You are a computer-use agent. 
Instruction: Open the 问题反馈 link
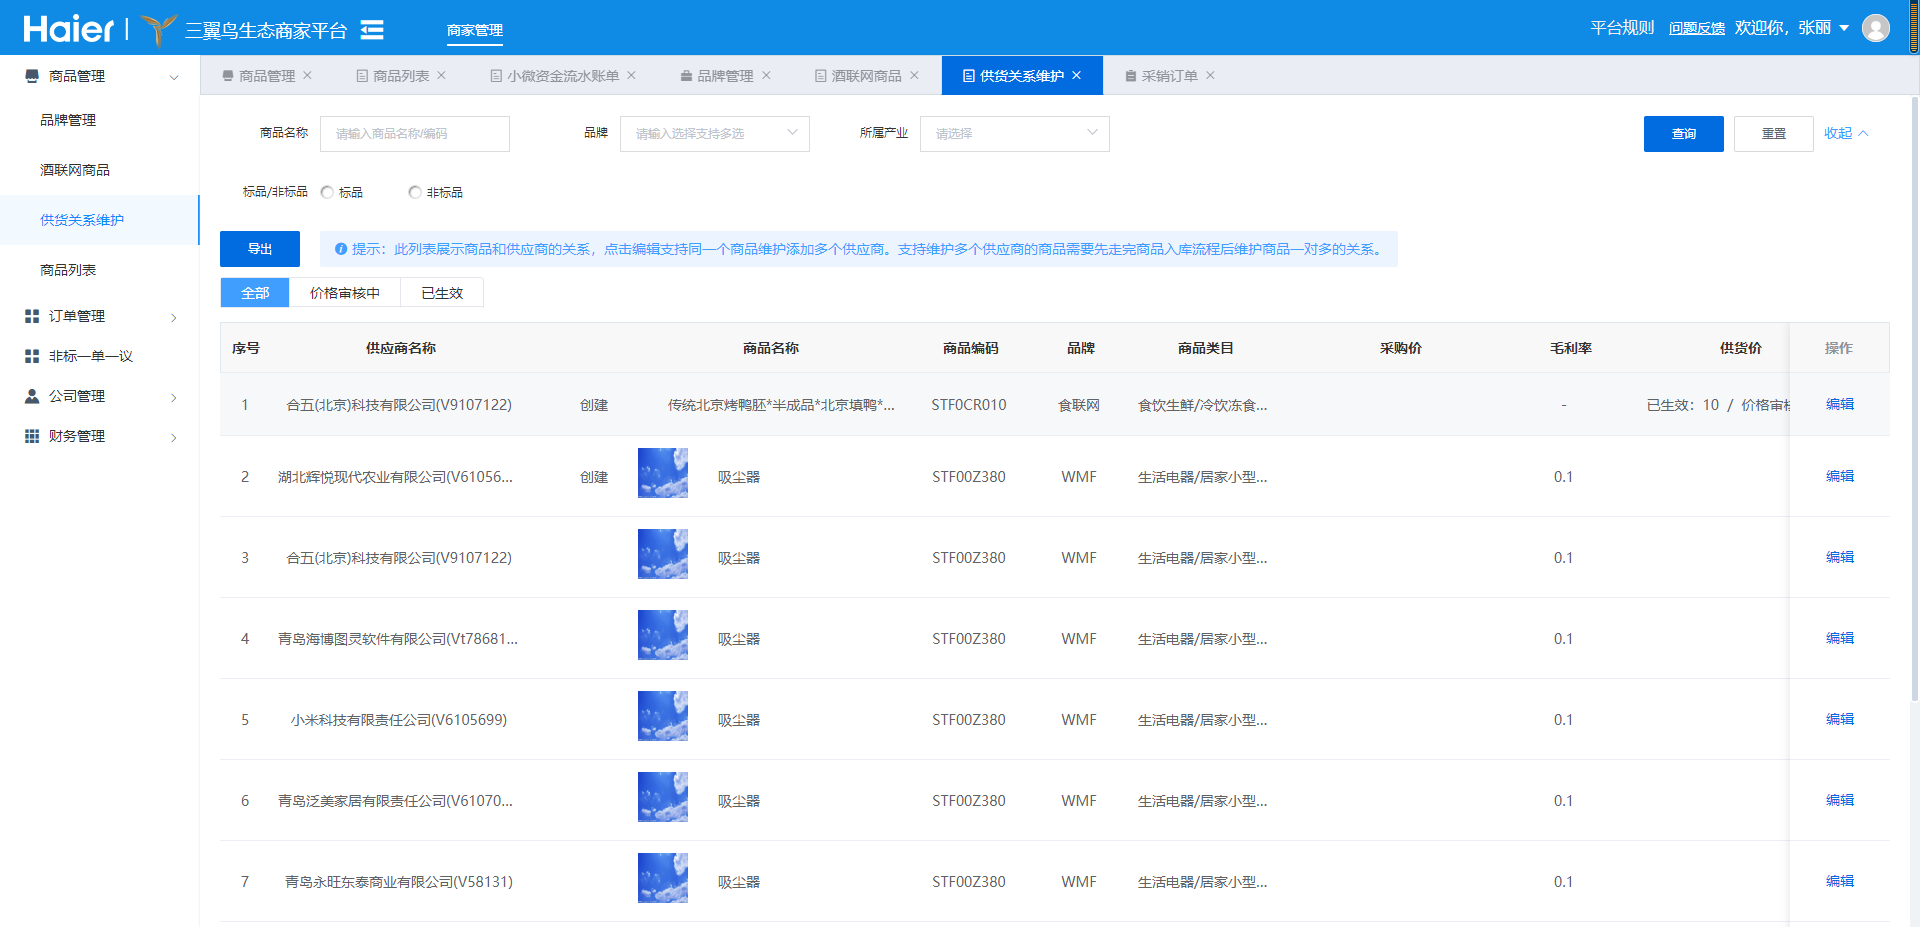[x=1697, y=28]
